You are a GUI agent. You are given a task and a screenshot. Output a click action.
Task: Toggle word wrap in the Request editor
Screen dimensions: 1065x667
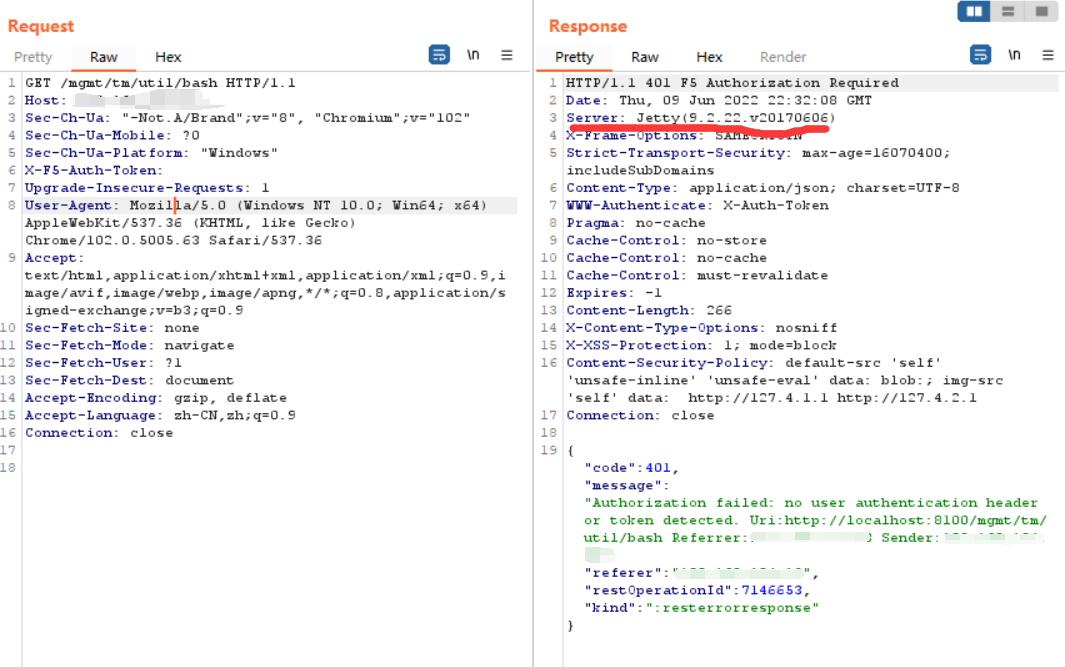click(439, 55)
